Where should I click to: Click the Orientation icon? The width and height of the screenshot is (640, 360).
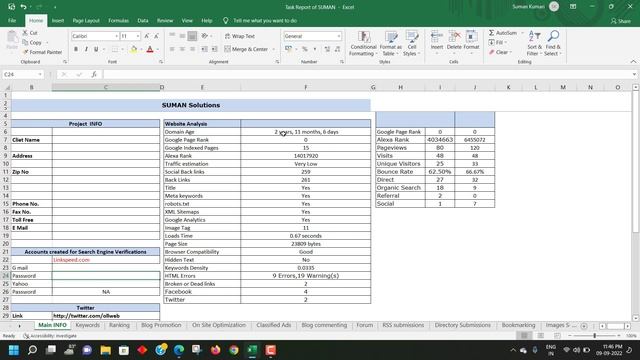pos(205,36)
